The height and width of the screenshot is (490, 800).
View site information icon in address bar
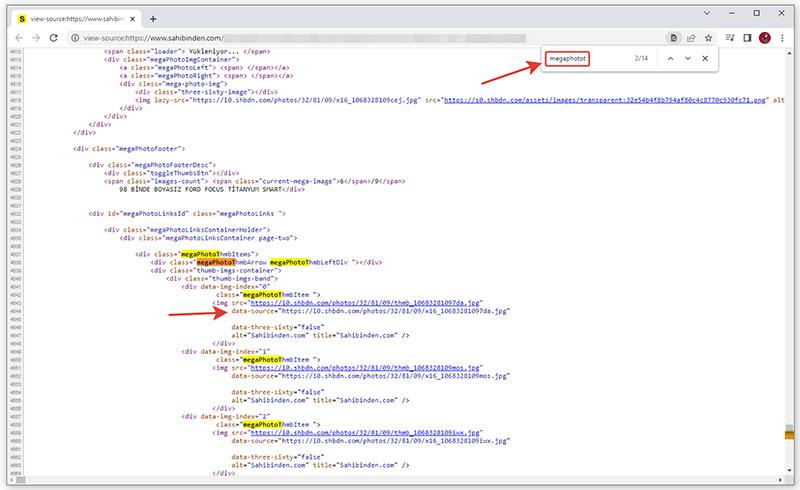coord(75,38)
